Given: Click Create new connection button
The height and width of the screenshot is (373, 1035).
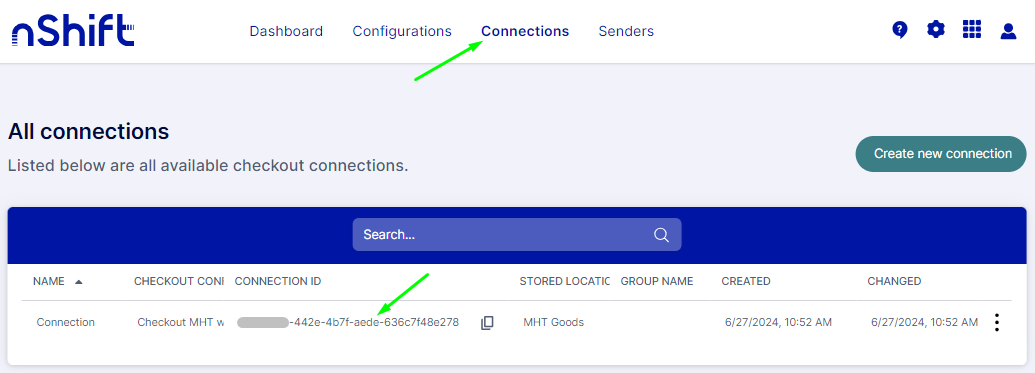Looking at the screenshot, I should click(x=943, y=154).
